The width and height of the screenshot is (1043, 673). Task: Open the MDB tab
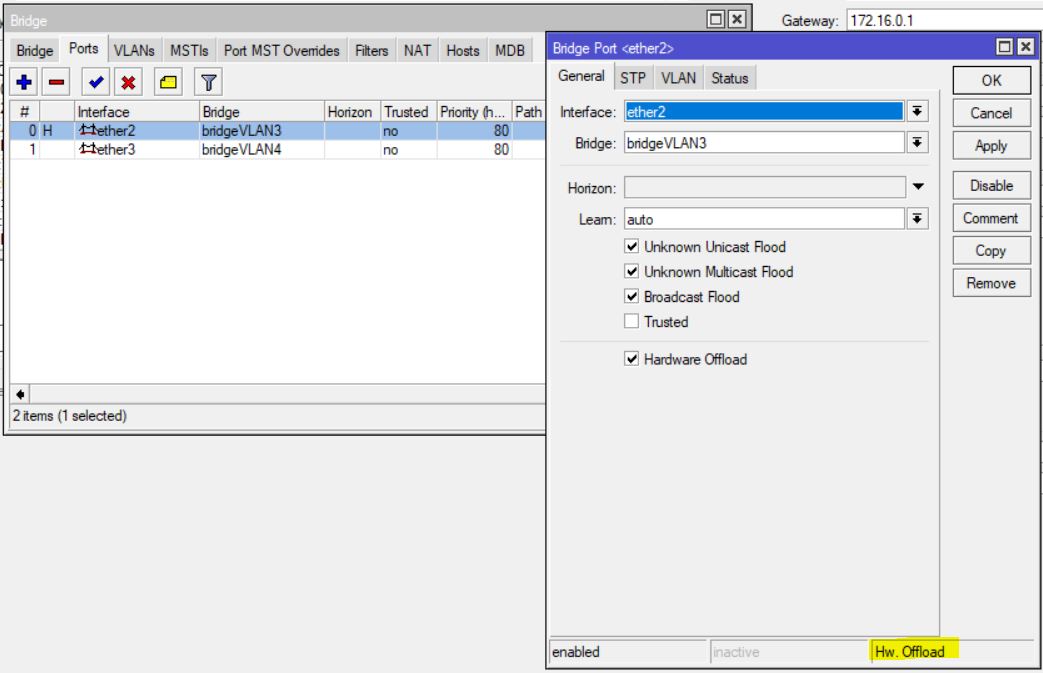pyautogui.click(x=510, y=51)
